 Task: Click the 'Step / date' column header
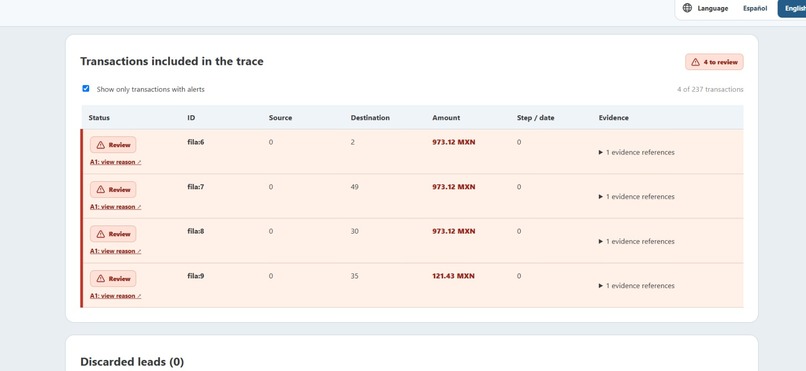tap(536, 118)
